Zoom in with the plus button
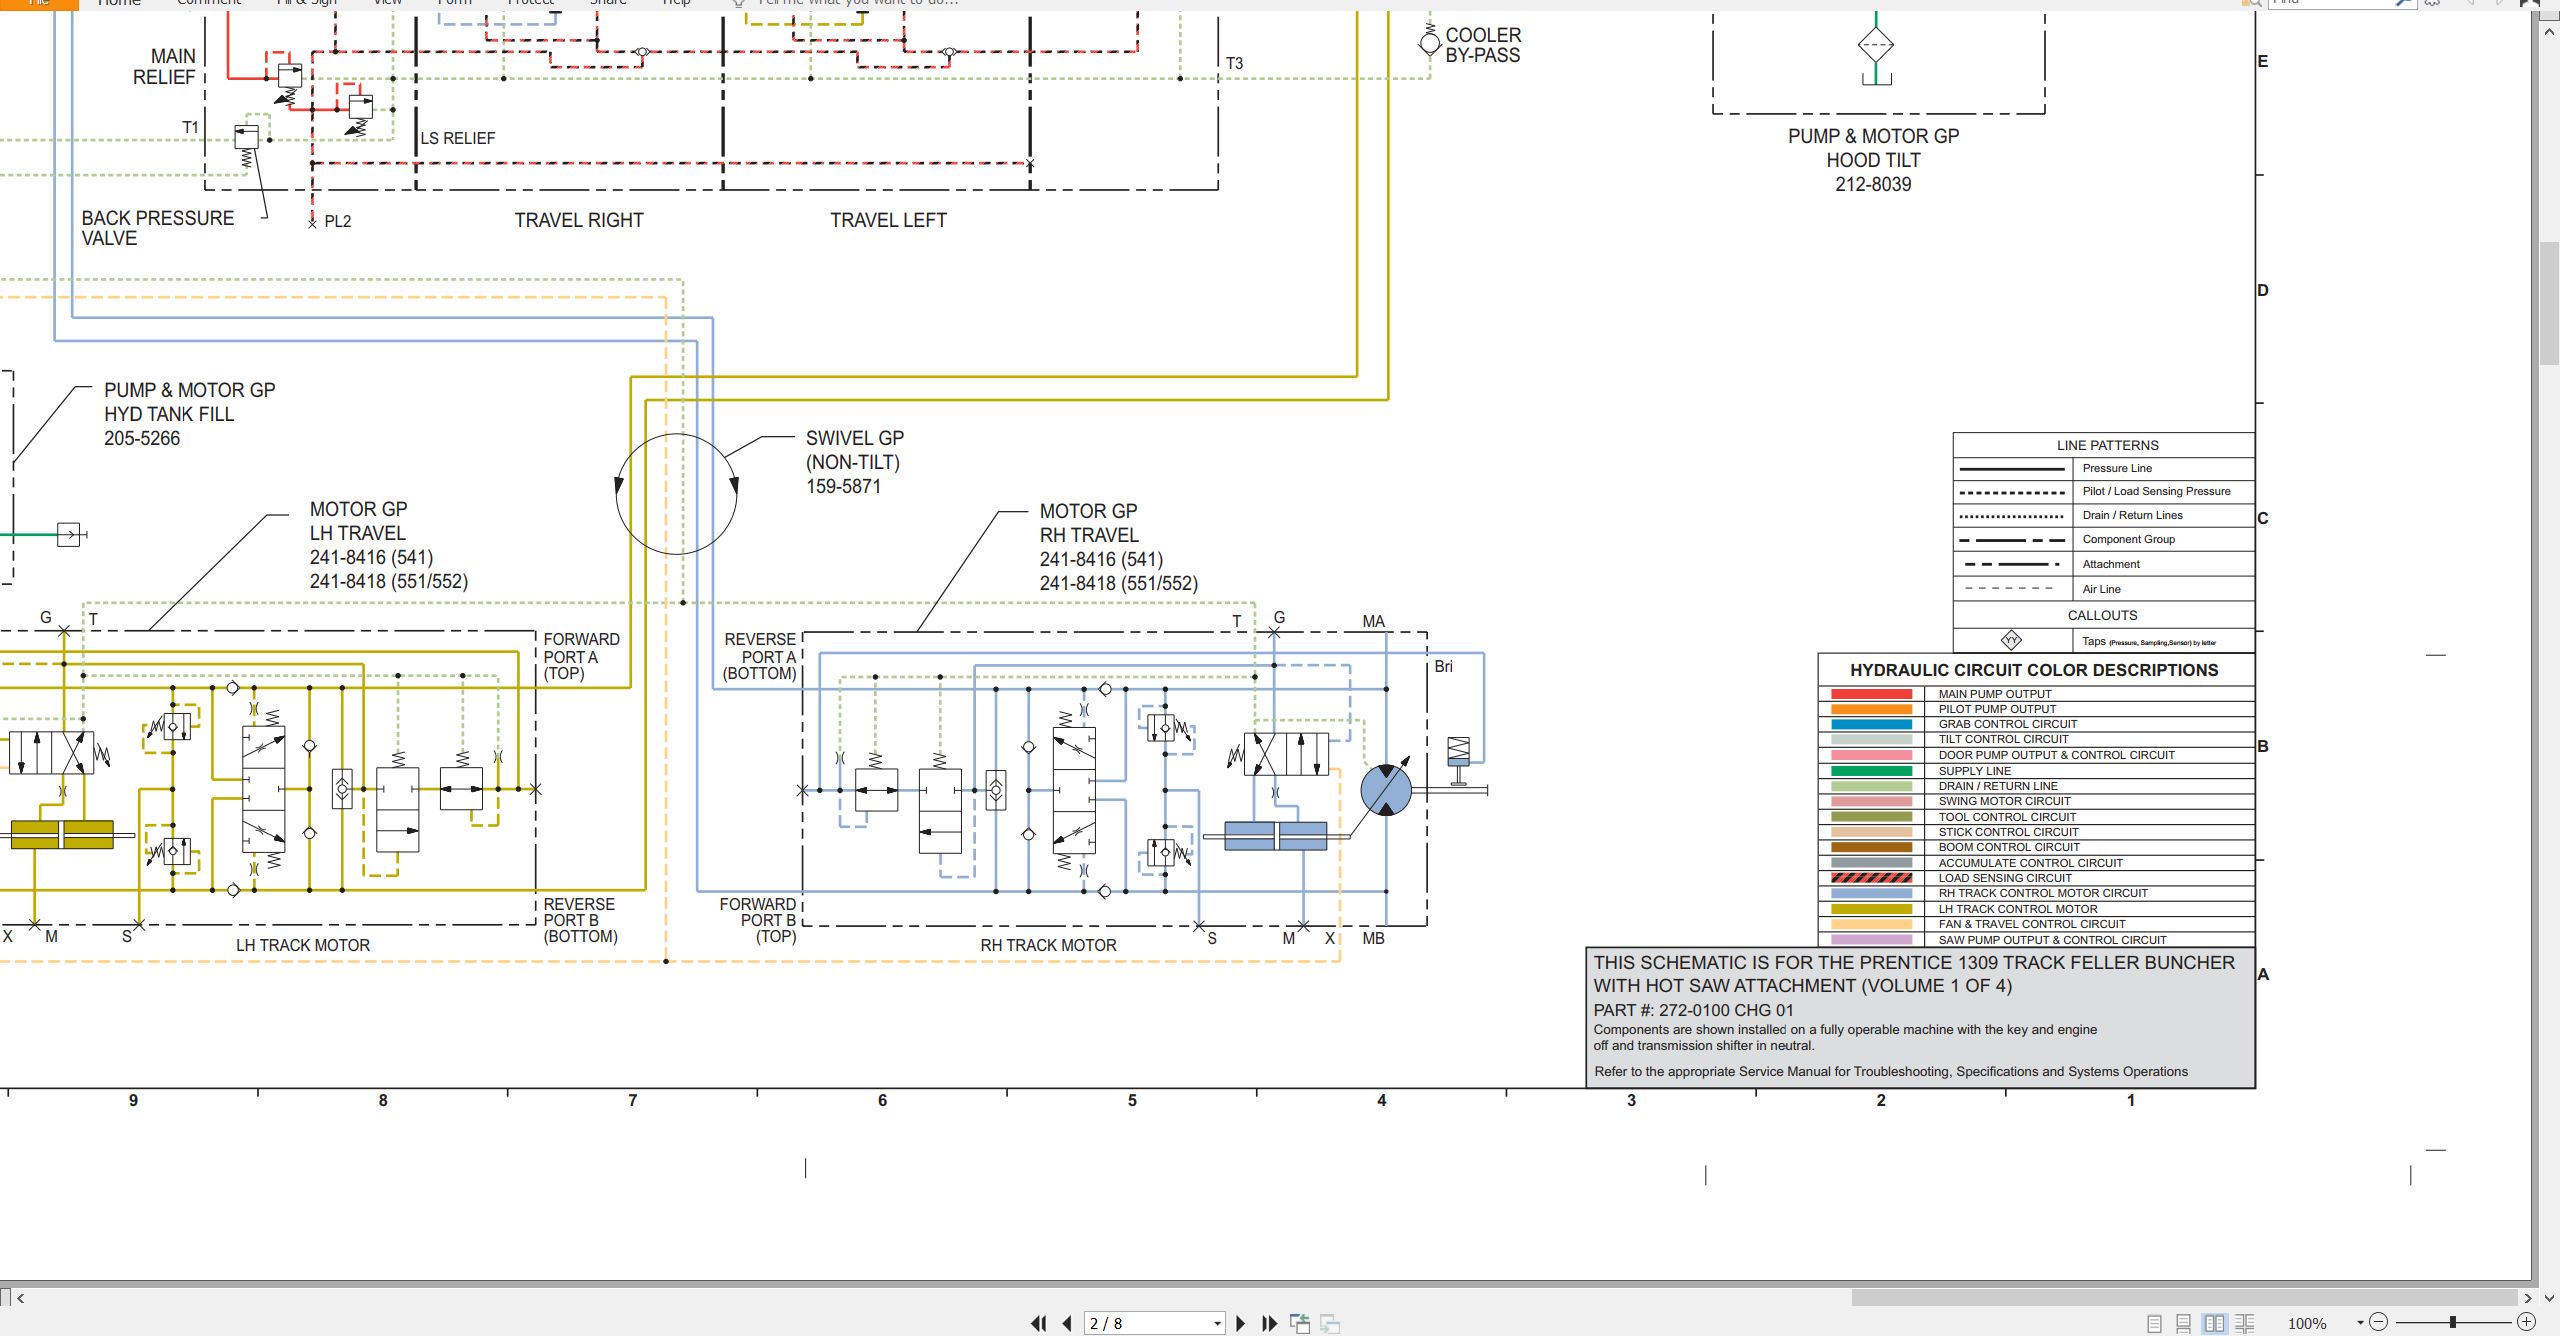 point(2526,1322)
